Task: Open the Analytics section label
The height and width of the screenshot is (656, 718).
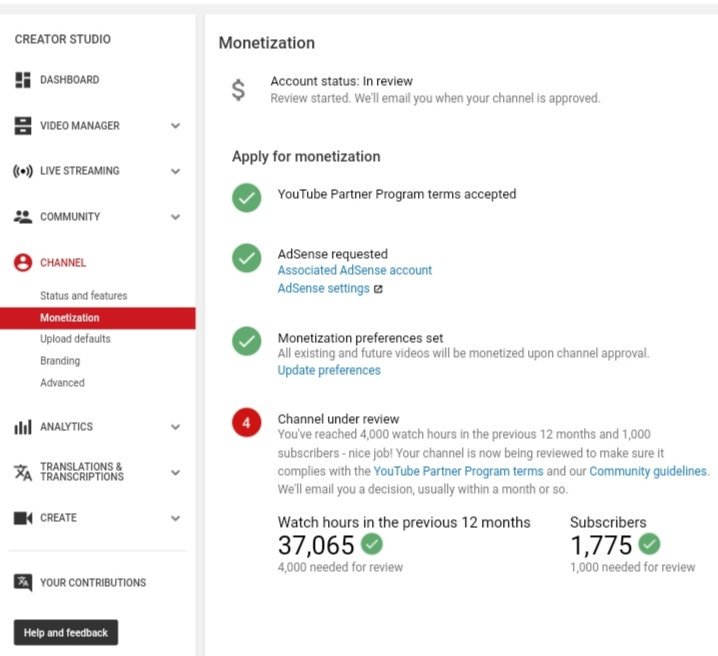Action: pyautogui.click(x=66, y=427)
